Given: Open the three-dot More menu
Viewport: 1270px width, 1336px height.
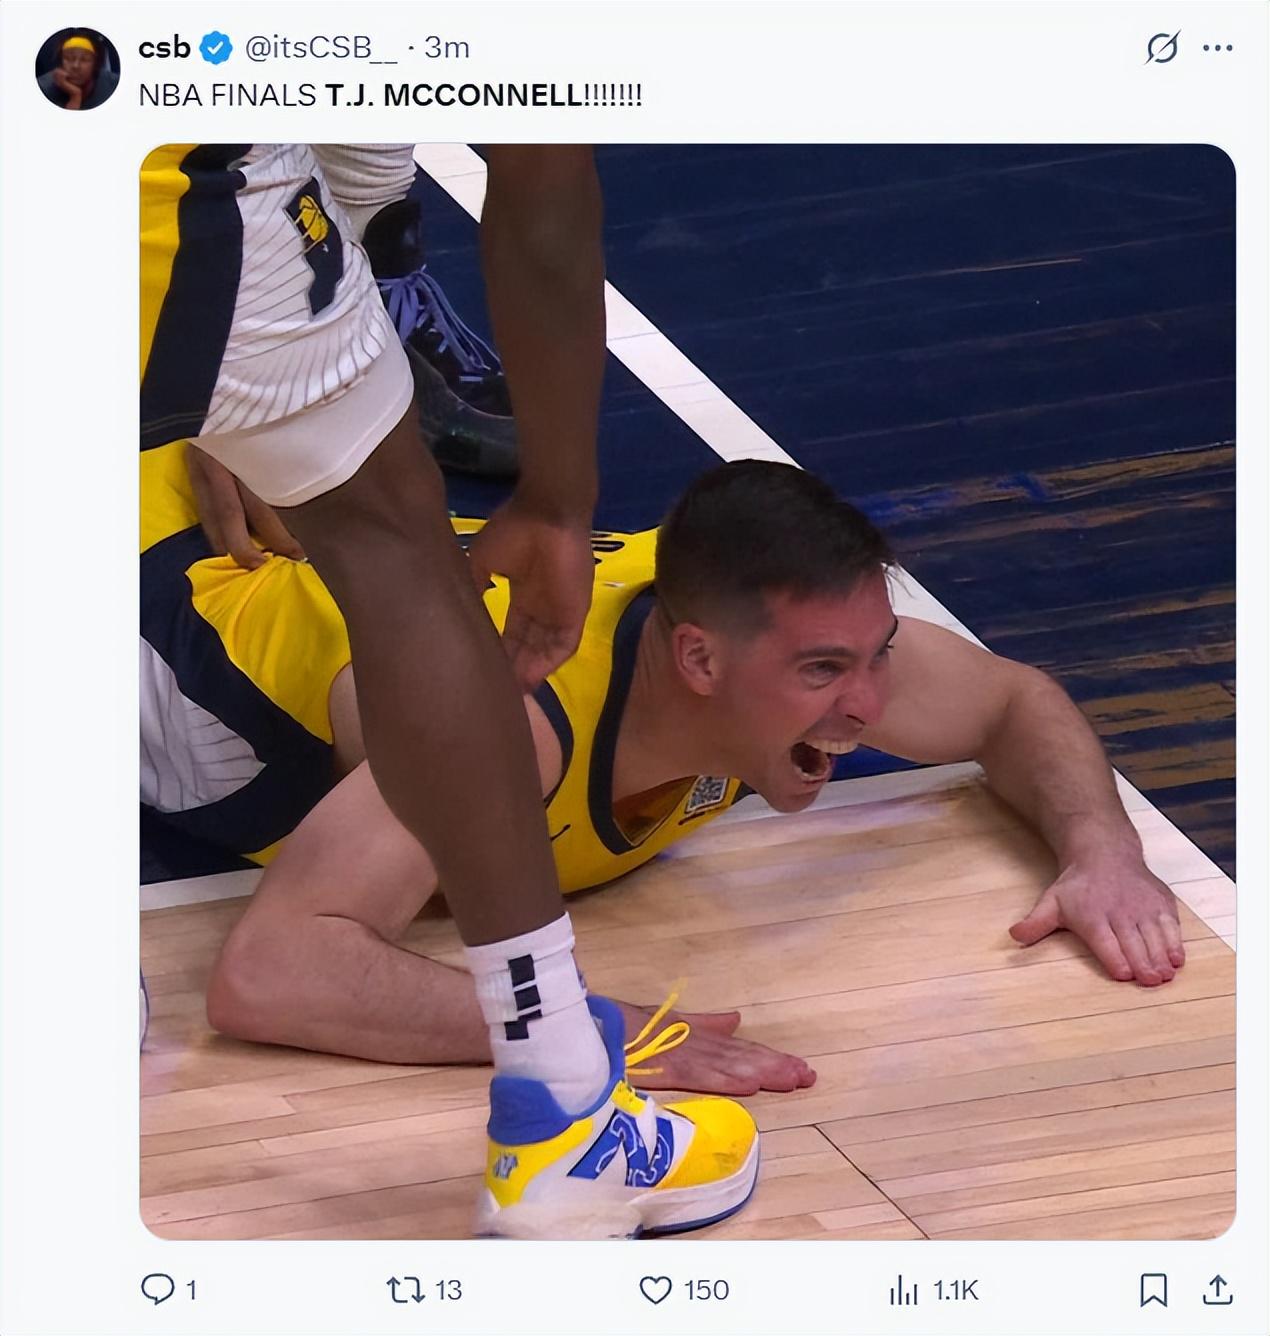Looking at the screenshot, I should coord(1217,47).
